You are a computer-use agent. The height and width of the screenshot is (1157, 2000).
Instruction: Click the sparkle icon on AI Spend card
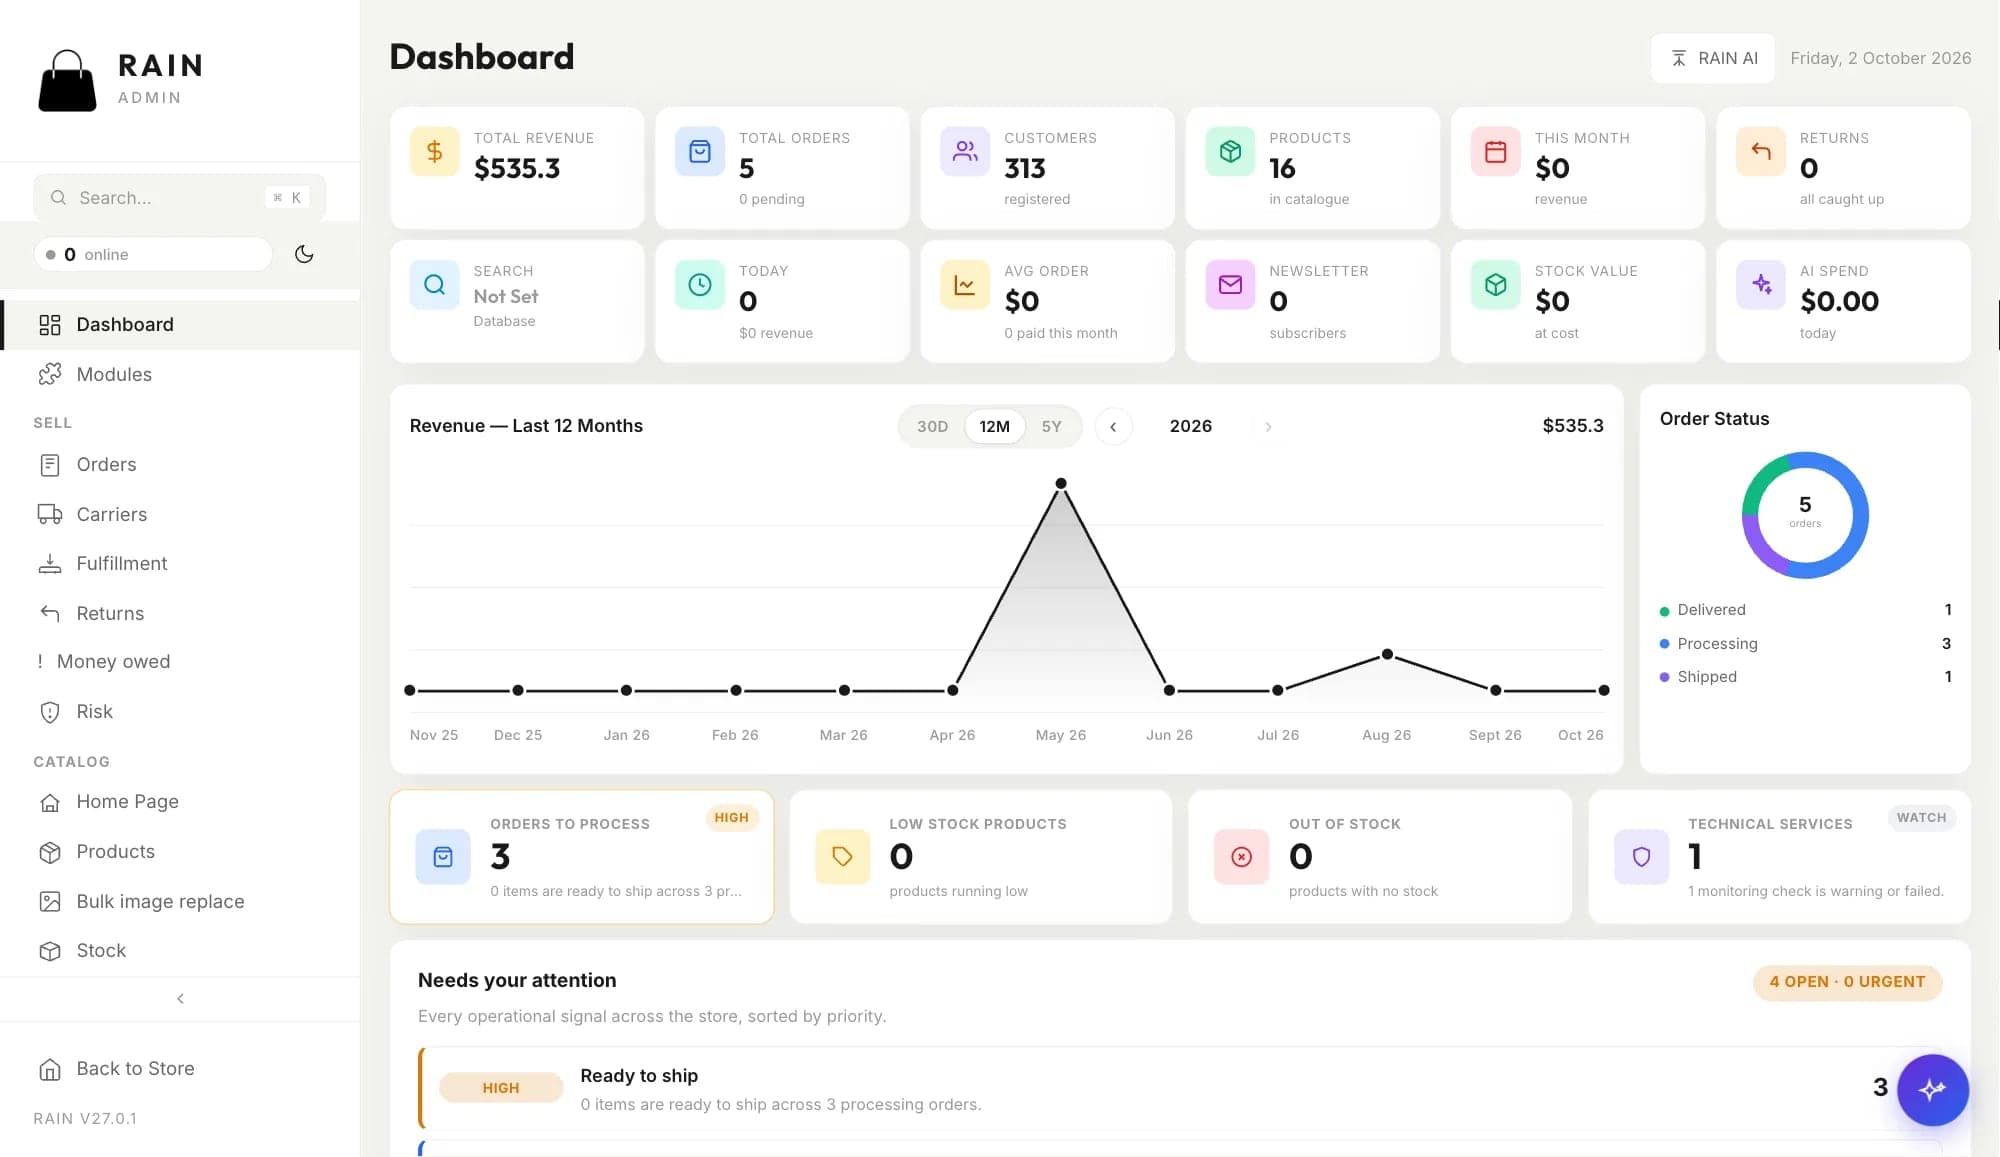[1761, 285]
